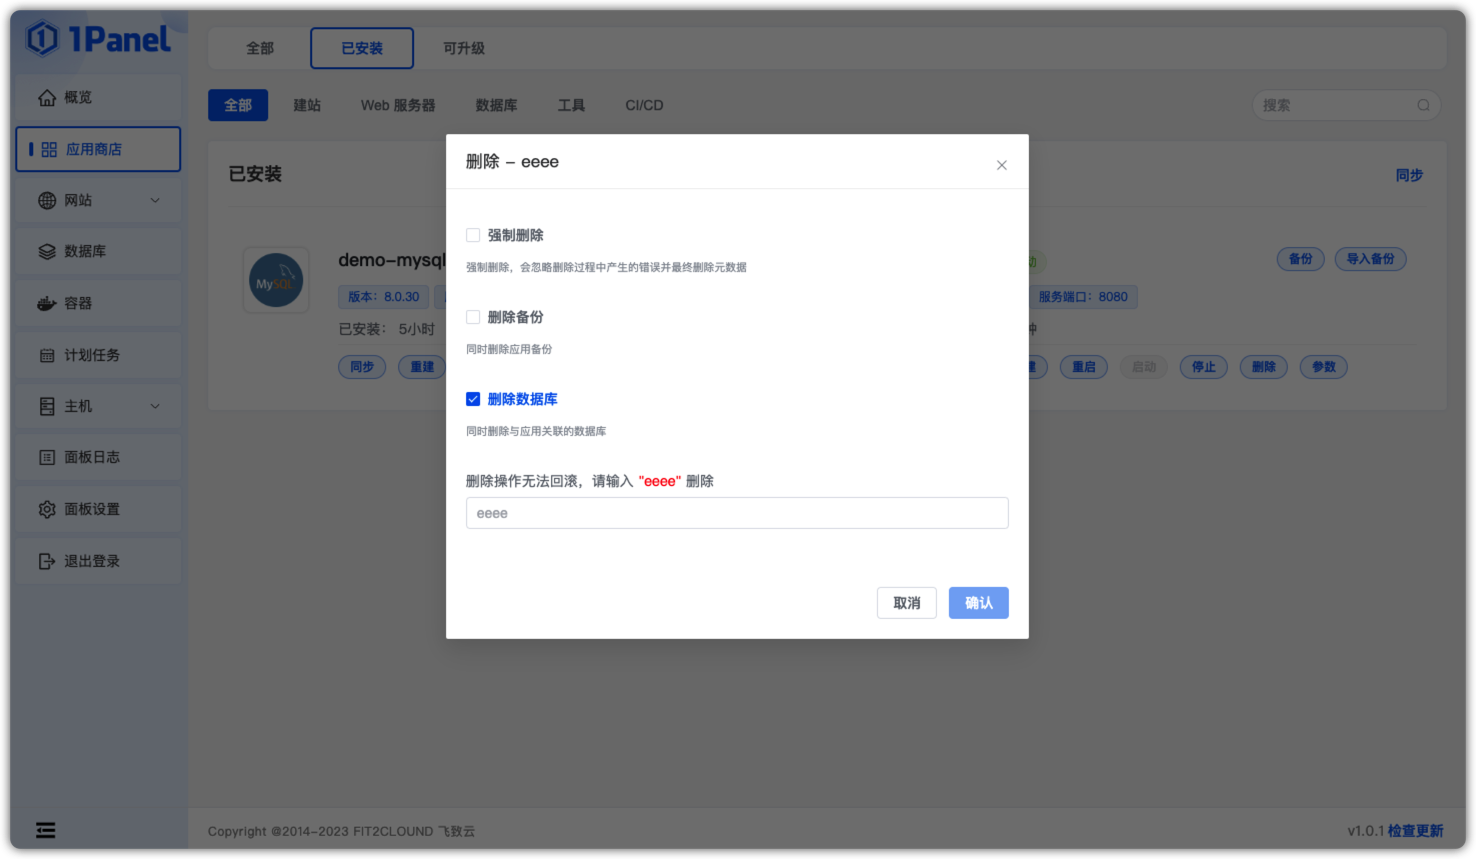Uncheck the 删除数据库 checkbox

coord(473,399)
